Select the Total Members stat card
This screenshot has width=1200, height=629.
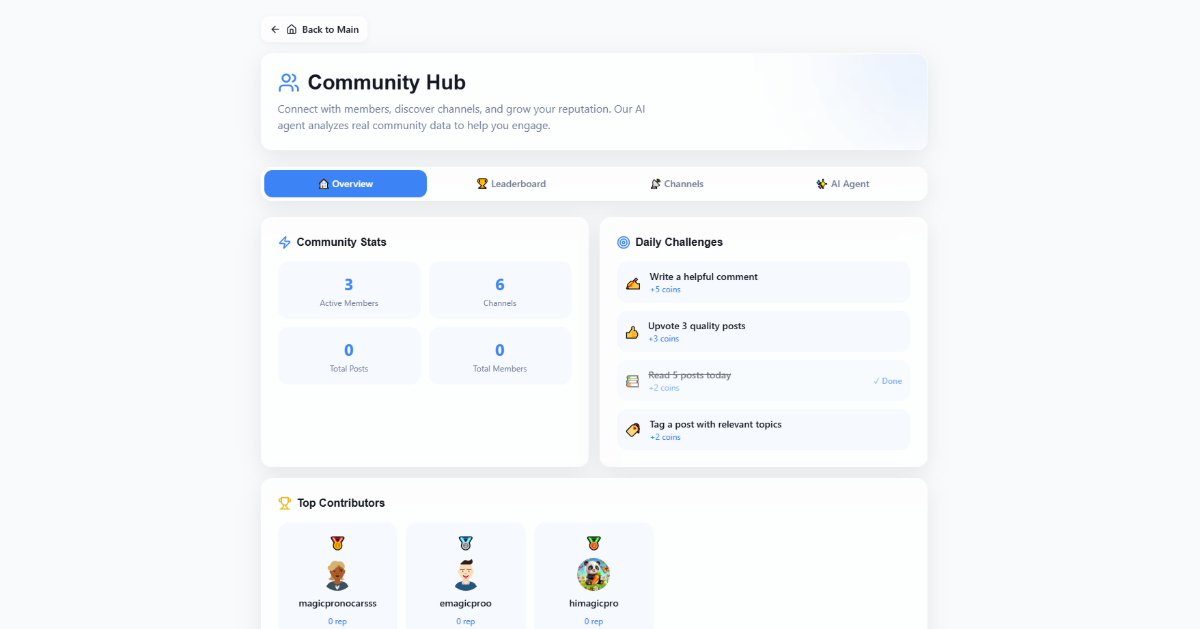pyautogui.click(x=500, y=356)
